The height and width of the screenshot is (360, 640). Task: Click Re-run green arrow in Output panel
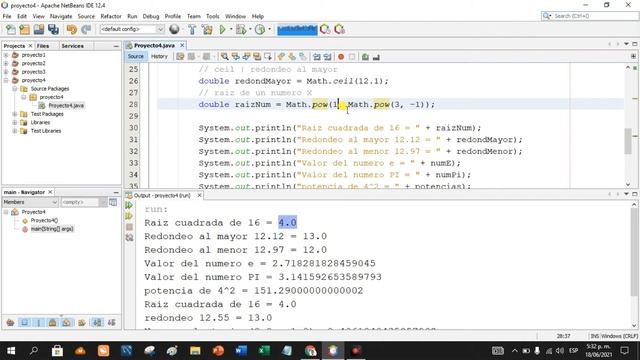click(129, 205)
